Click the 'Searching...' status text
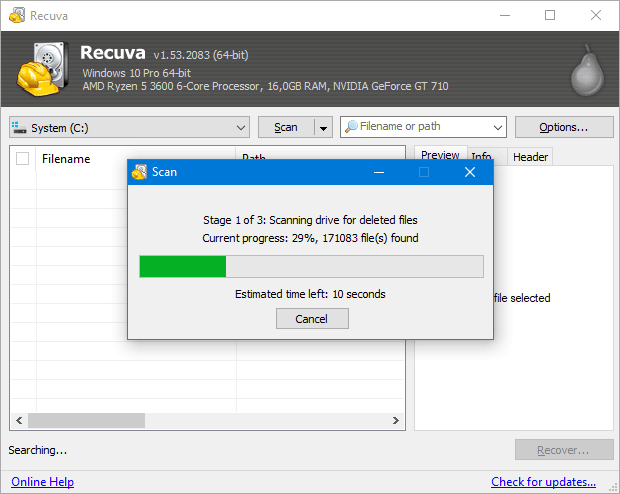 [x=38, y=450]
